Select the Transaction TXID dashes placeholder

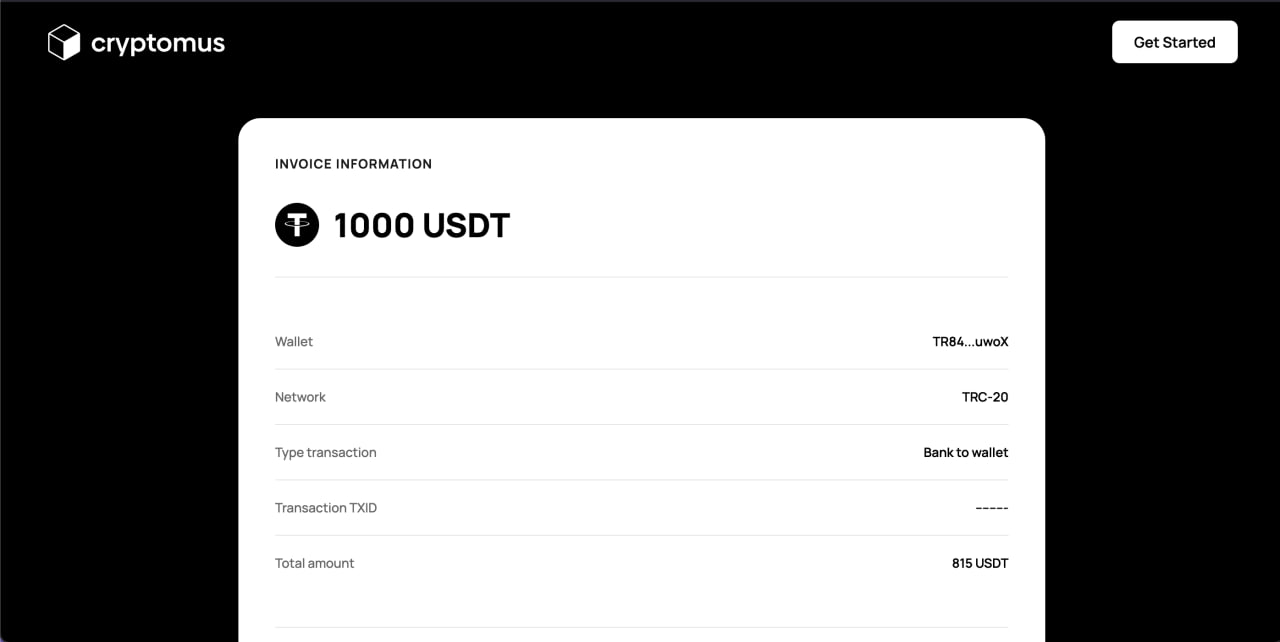(x=991, y=508)
